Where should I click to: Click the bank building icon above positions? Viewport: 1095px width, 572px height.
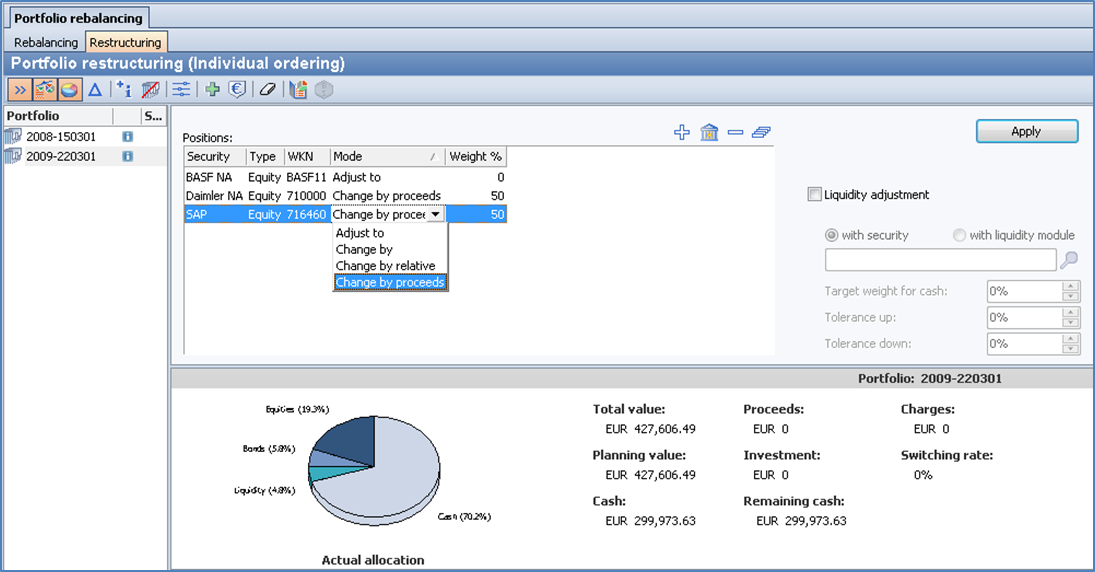click(709, 133)
